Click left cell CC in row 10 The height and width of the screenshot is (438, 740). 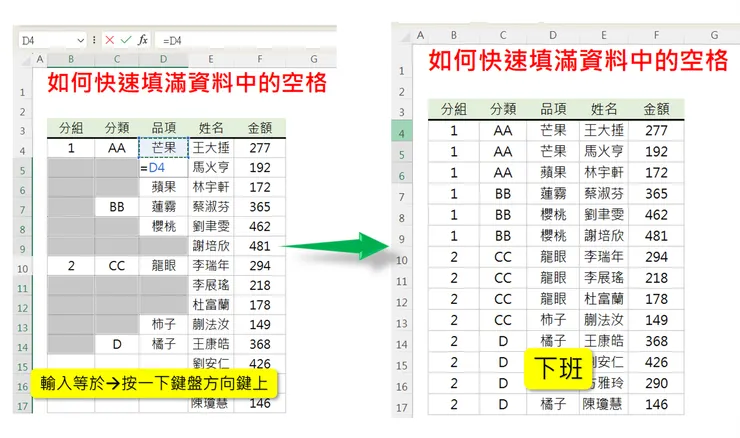(117, 266)
